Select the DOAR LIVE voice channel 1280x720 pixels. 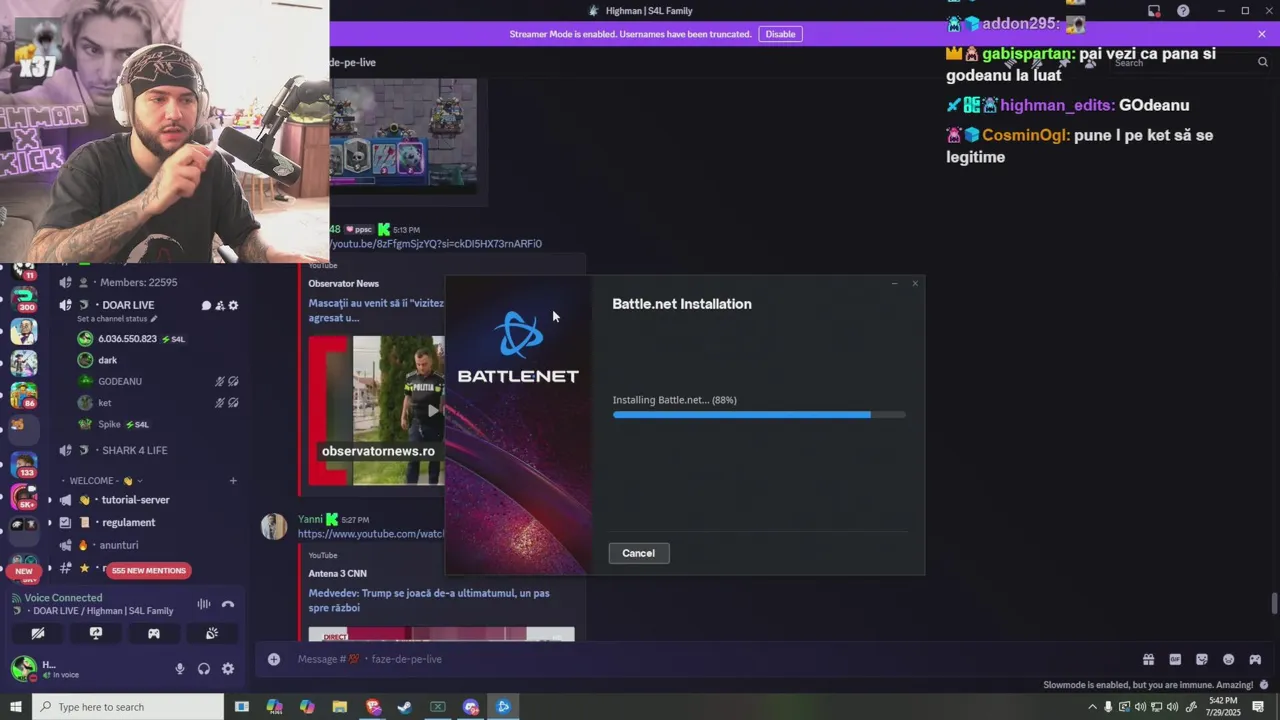[x=128, y=305]
